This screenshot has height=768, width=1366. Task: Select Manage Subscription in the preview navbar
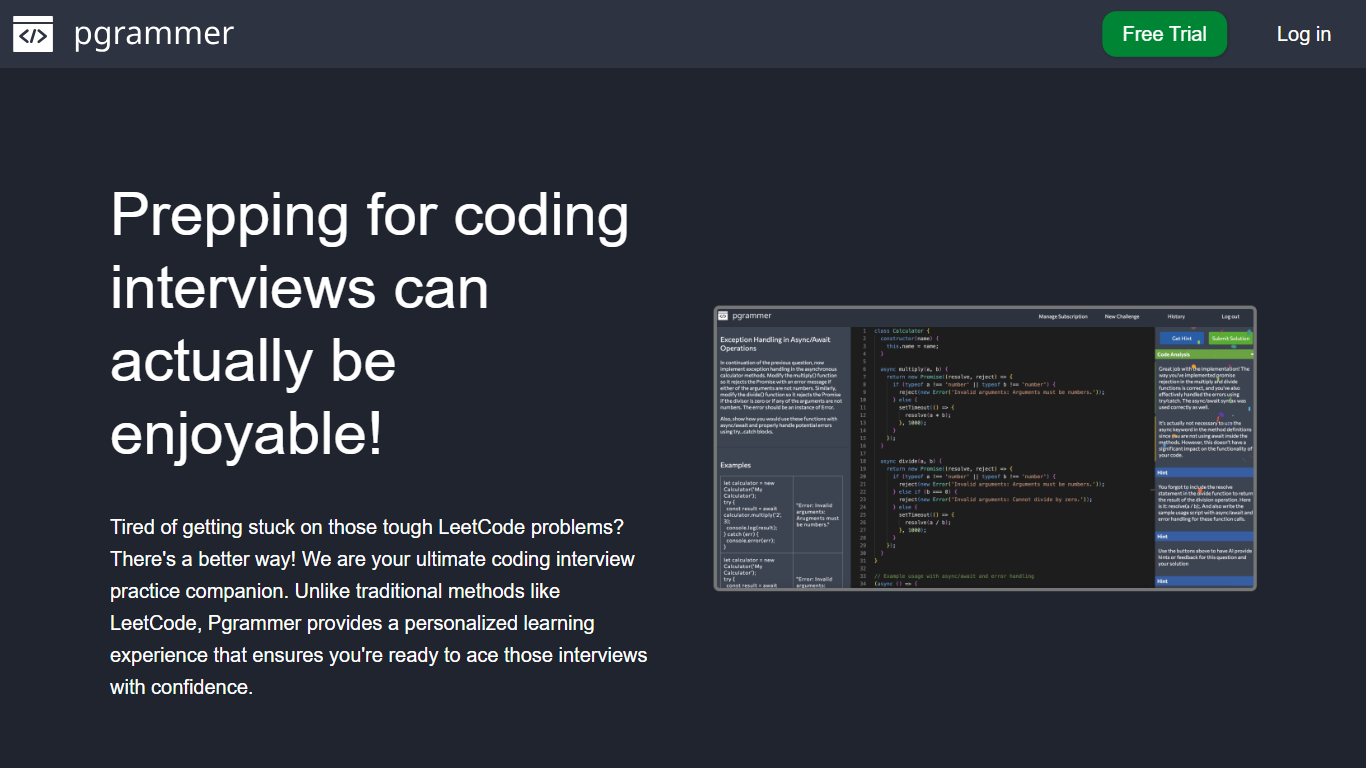tap(1062, 316)
